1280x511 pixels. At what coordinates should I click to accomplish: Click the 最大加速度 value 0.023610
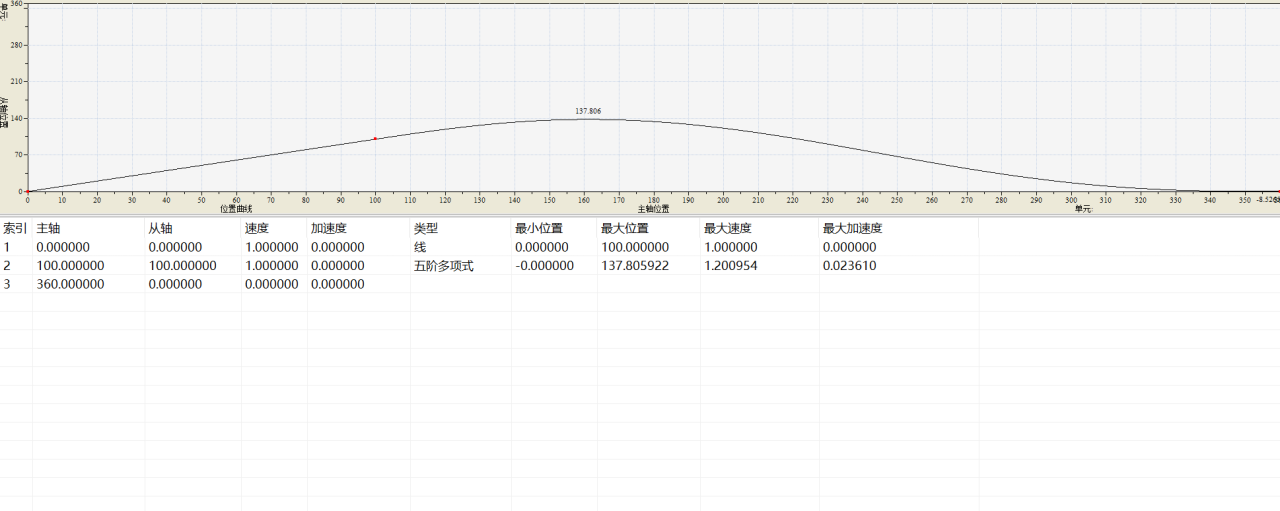850,266
